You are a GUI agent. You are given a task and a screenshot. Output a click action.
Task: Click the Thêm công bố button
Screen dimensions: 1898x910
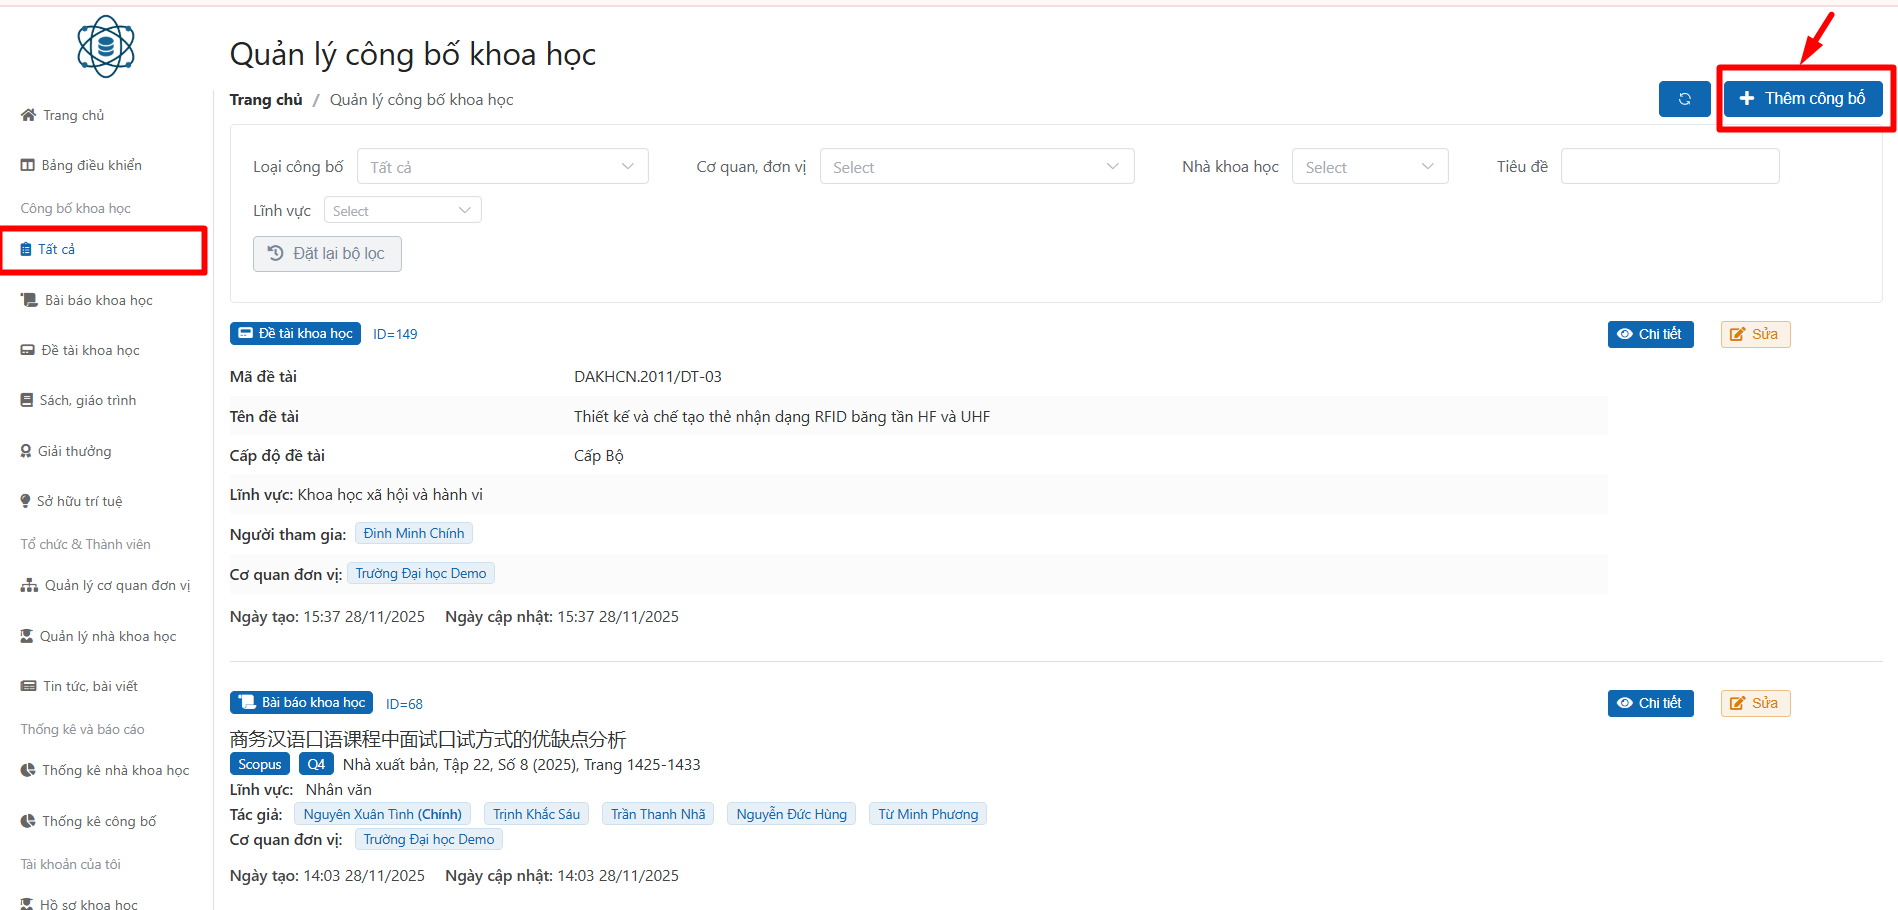[x=1802, y=99]
